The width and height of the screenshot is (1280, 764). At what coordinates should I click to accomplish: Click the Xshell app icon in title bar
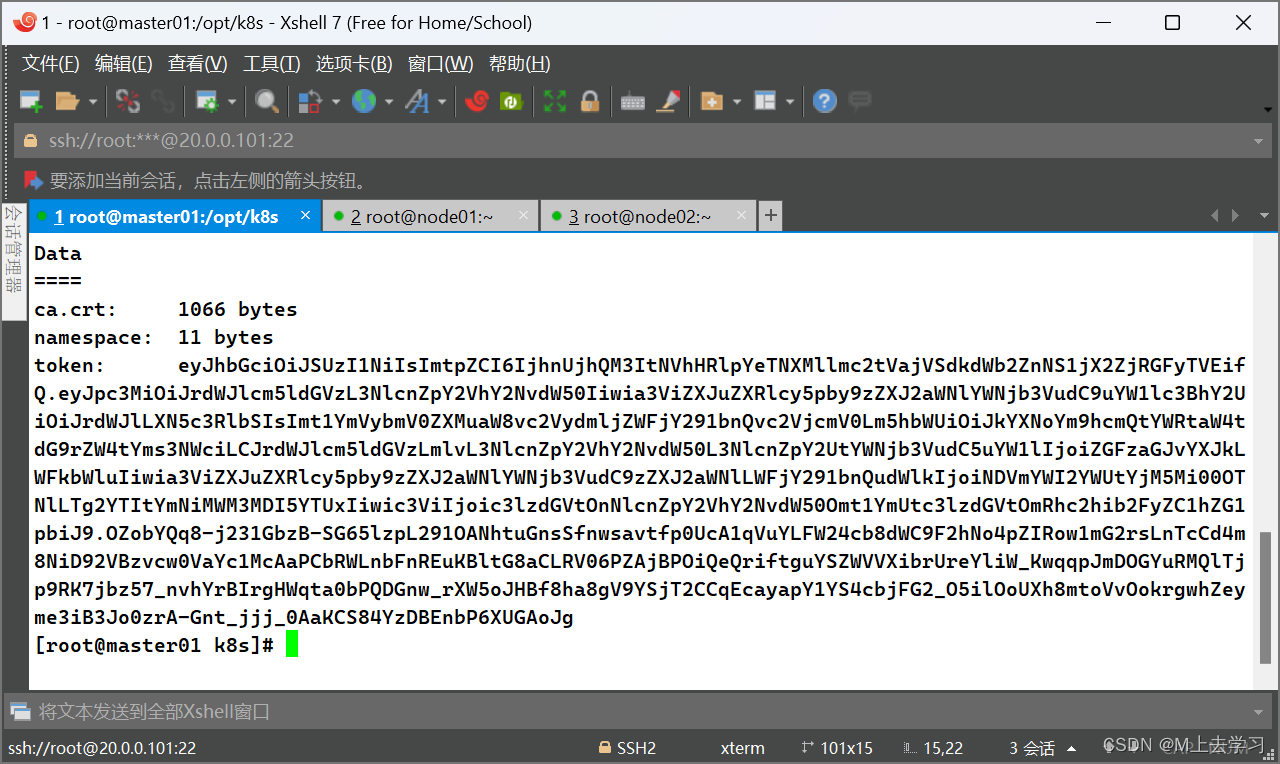click(25, 21)
